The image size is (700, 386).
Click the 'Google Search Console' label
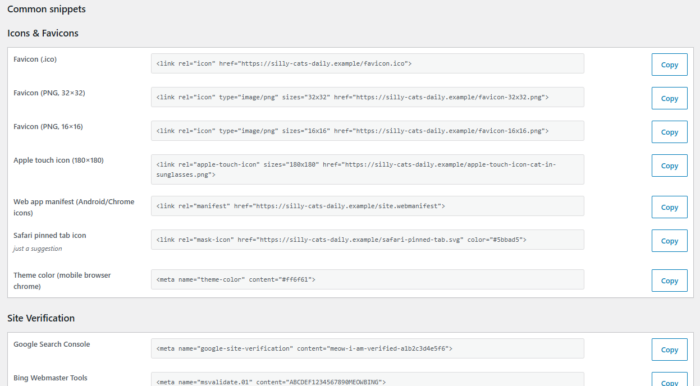52,344
